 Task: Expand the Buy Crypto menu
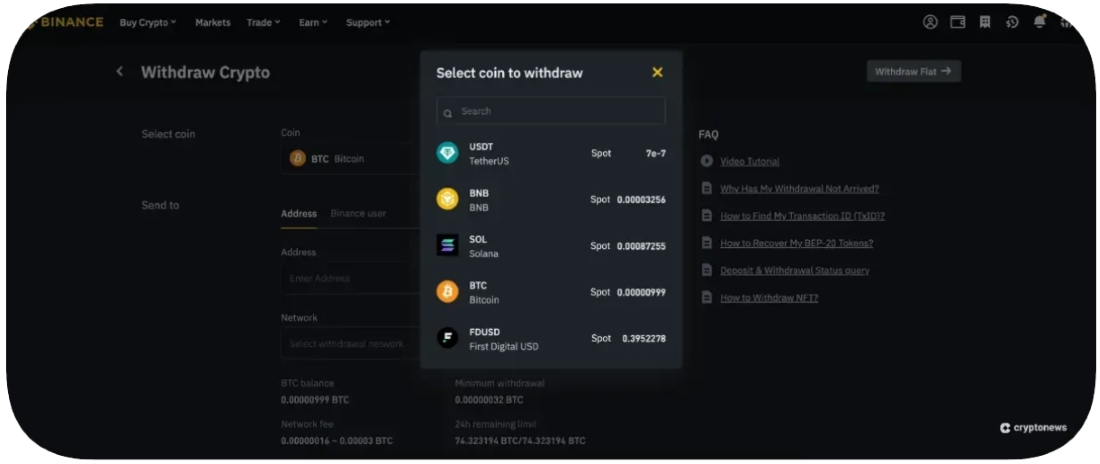tap(147, 22)
